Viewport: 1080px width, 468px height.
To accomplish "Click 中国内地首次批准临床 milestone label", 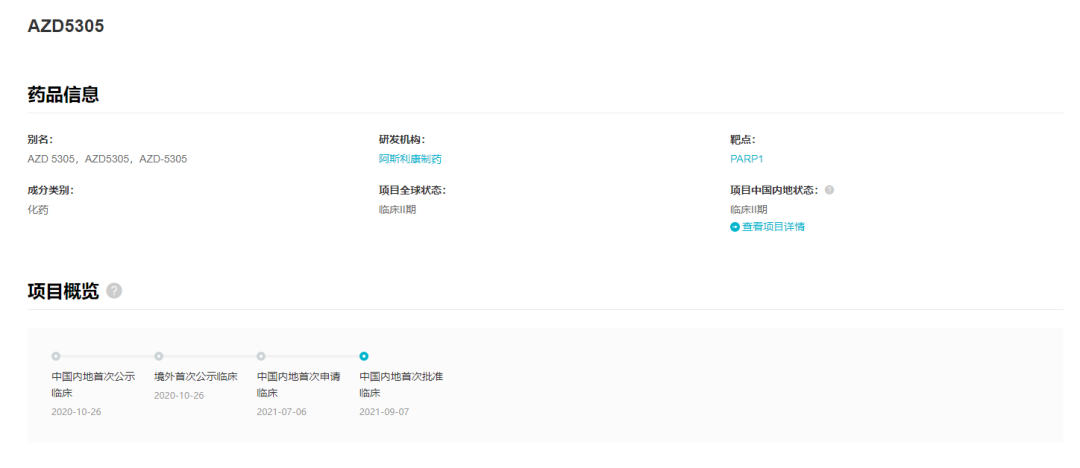I will tap(401, 385).
